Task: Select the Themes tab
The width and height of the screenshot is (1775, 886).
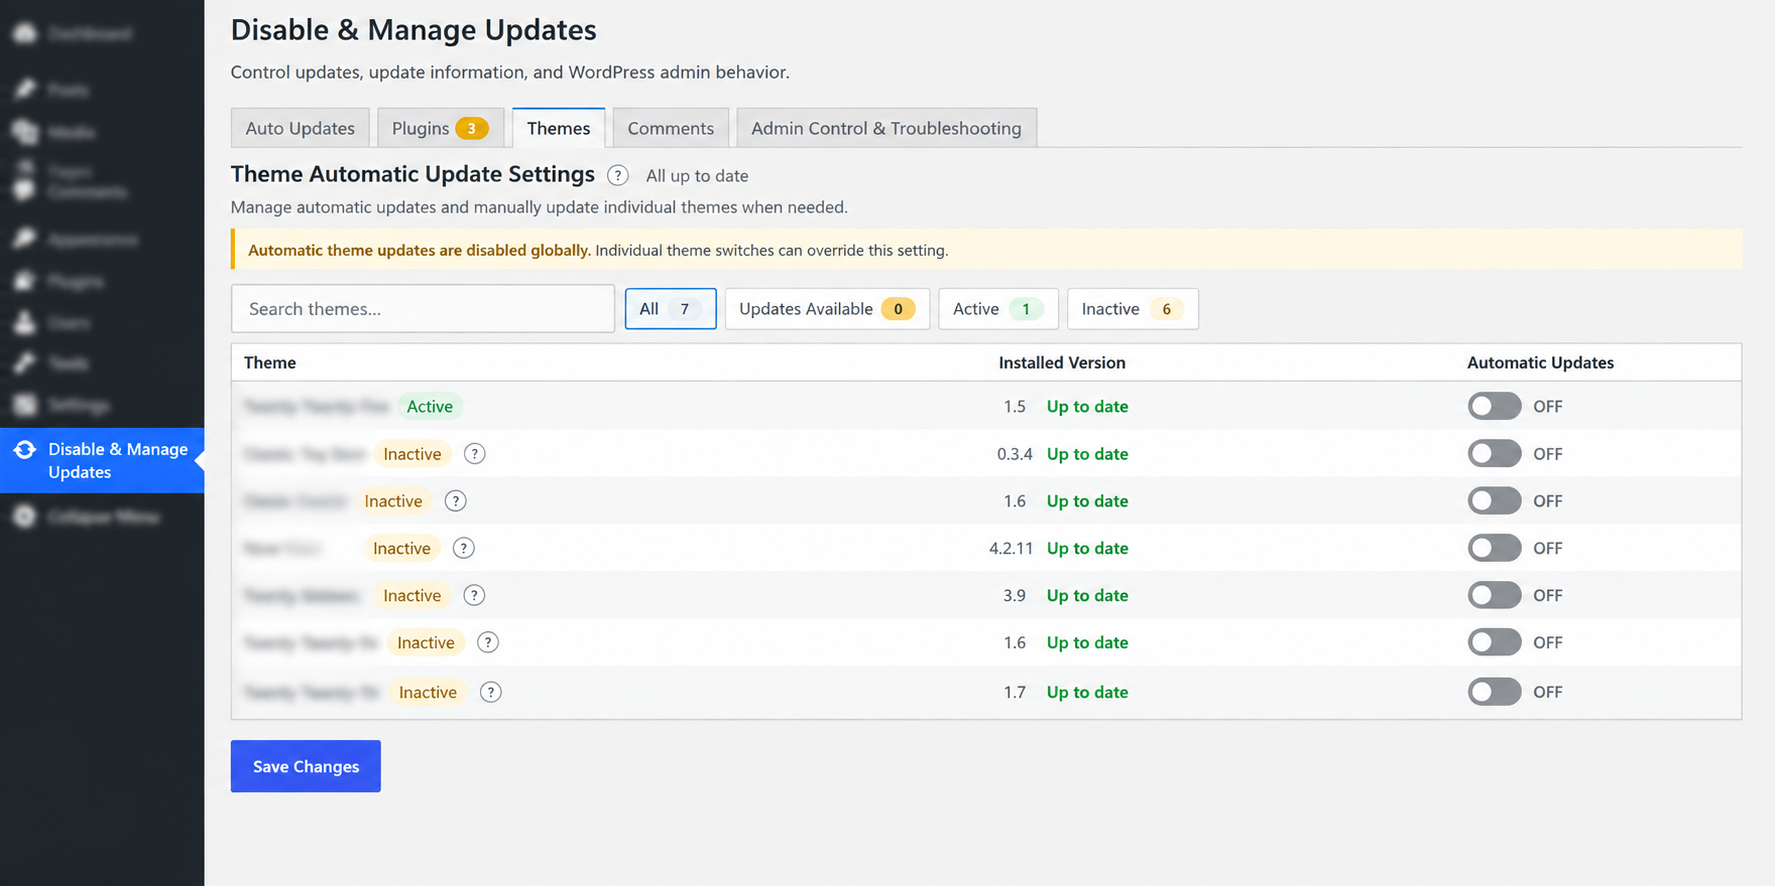Action: [558, 128]
